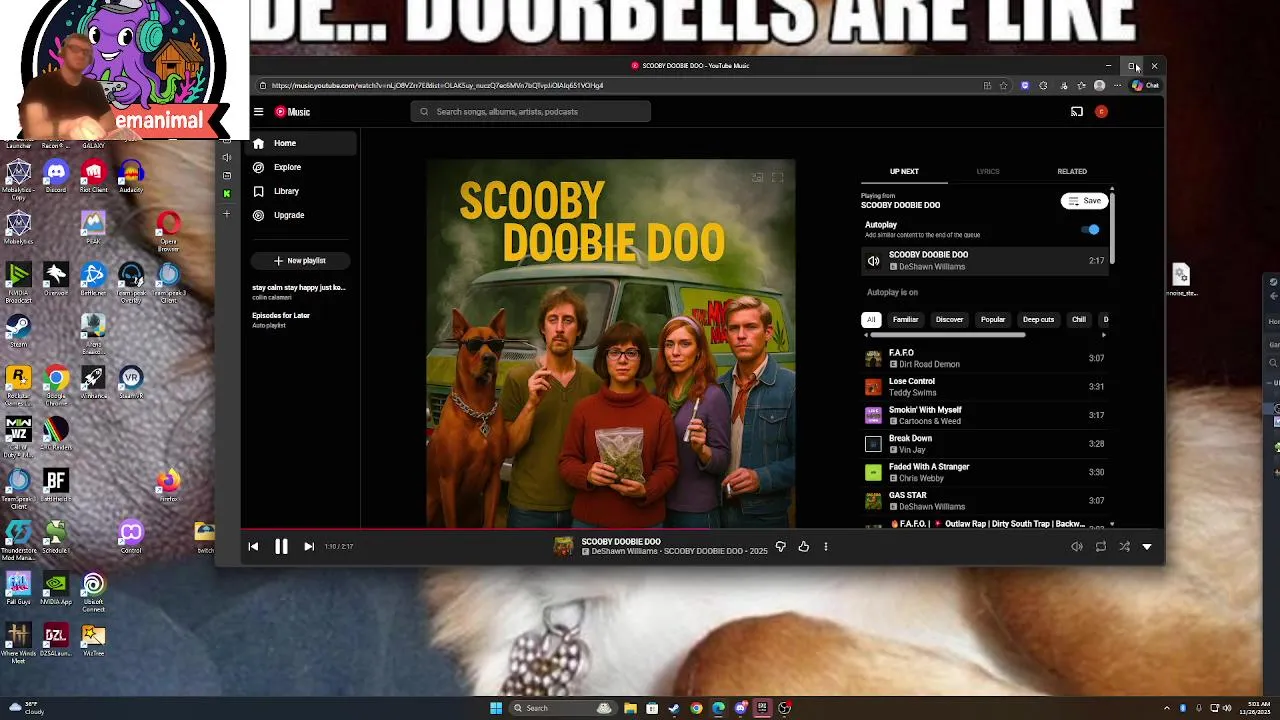Viewport: 1280px width, 720px height.
Task: Play Break Down by Vin Jay
Action: (985, 444)
